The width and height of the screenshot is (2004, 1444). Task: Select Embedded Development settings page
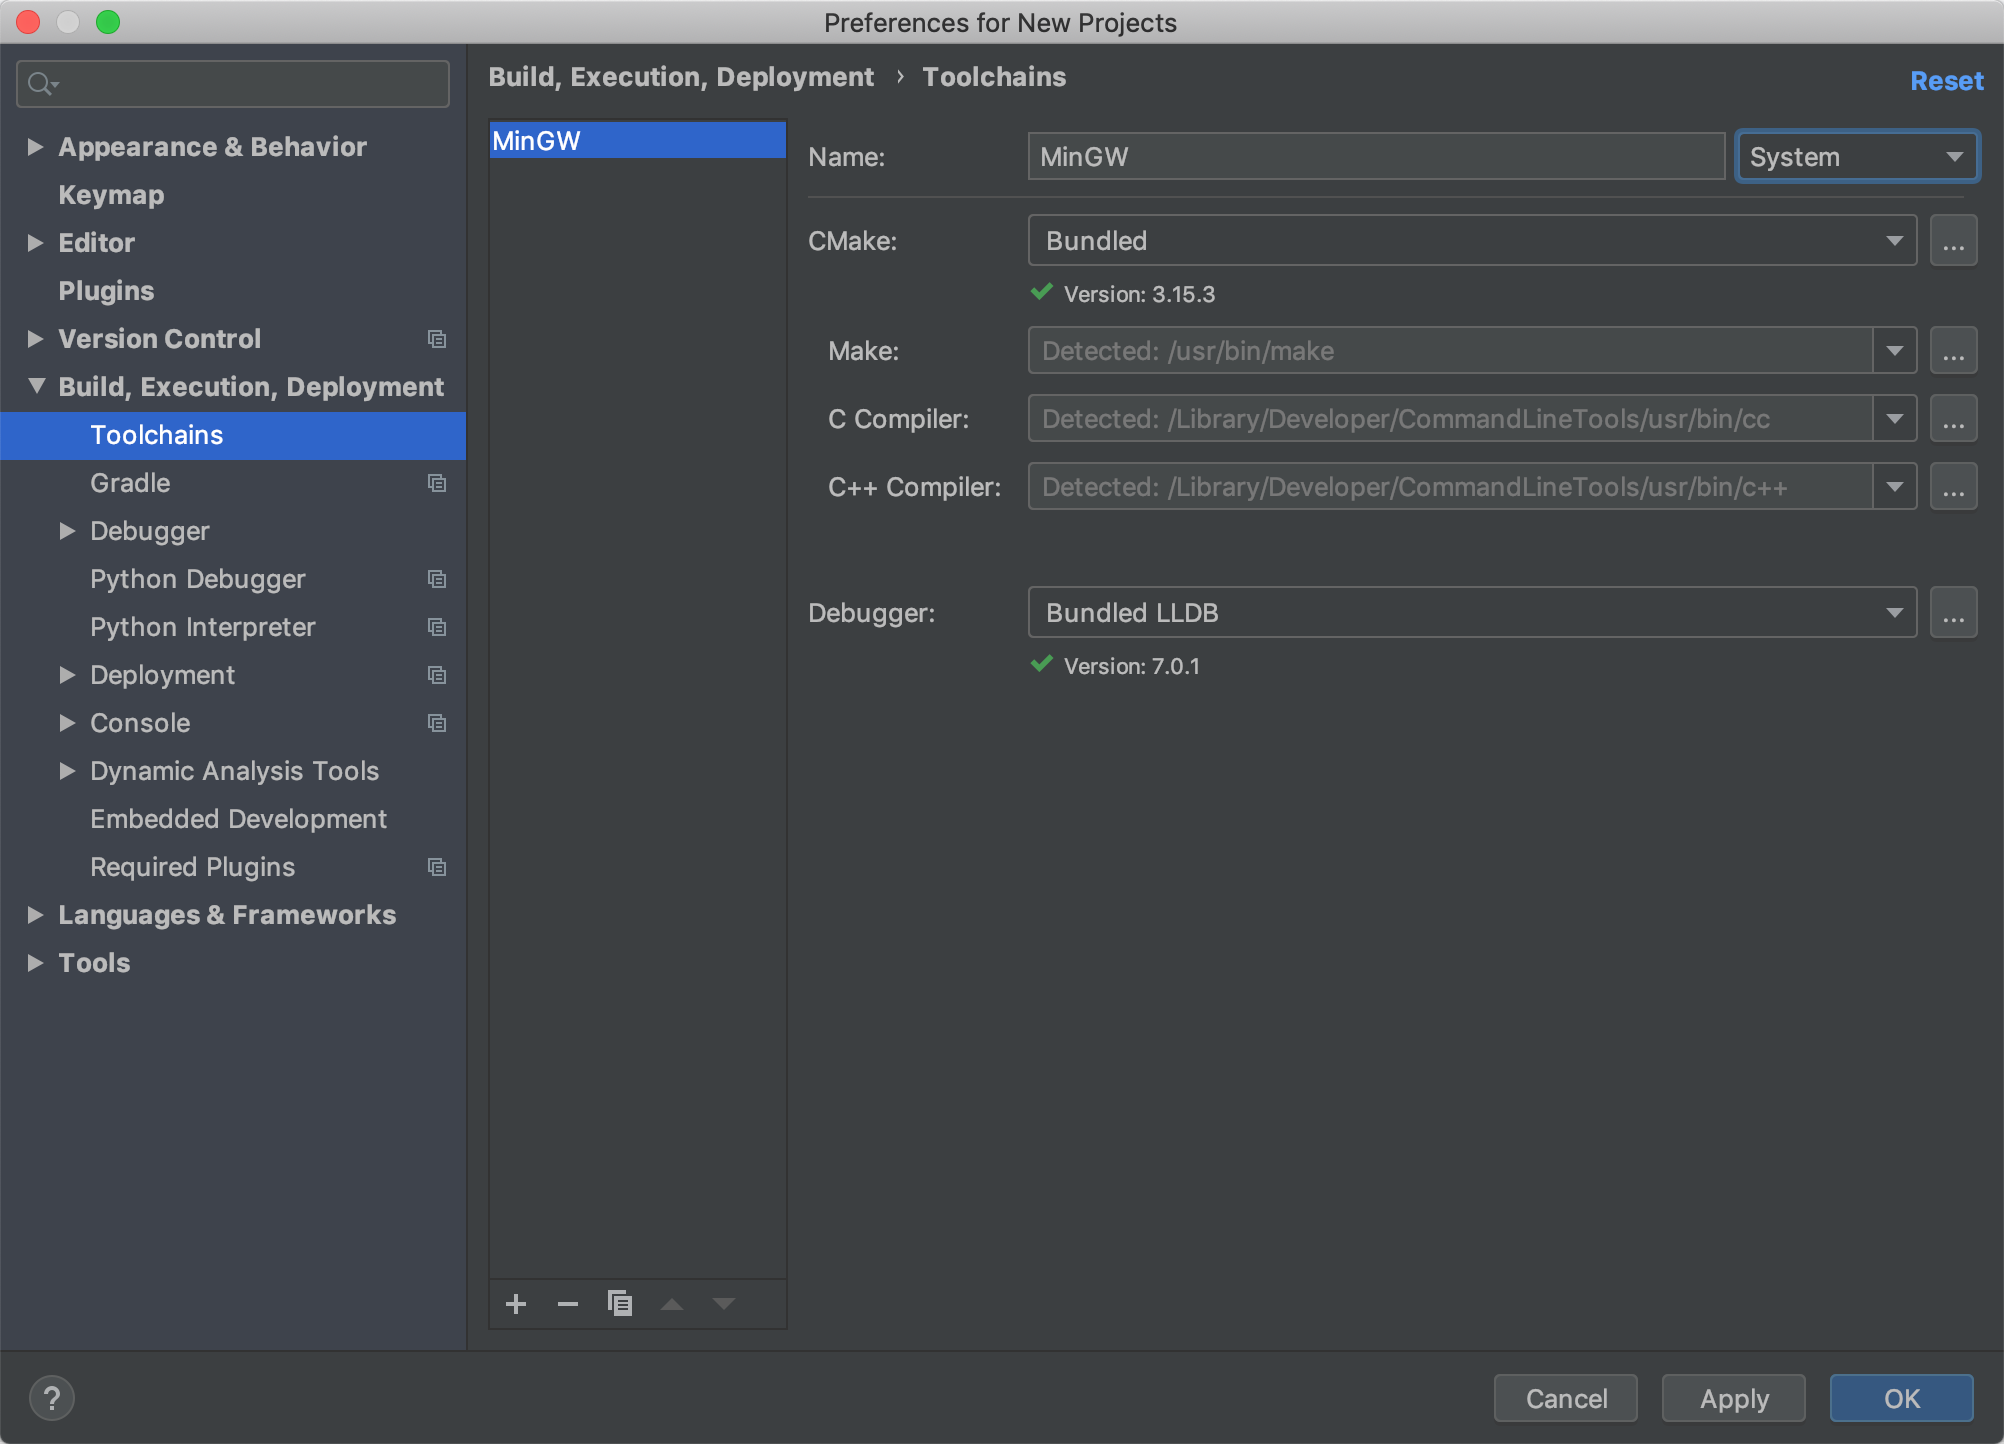[x=238, y=819]
